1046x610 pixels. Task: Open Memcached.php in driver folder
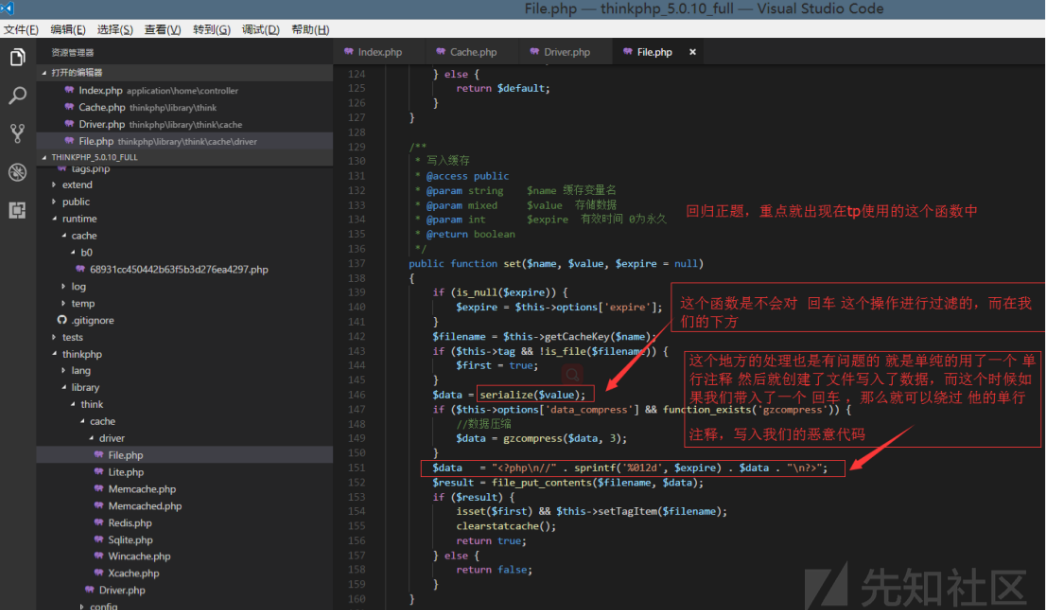pos(145,506)
